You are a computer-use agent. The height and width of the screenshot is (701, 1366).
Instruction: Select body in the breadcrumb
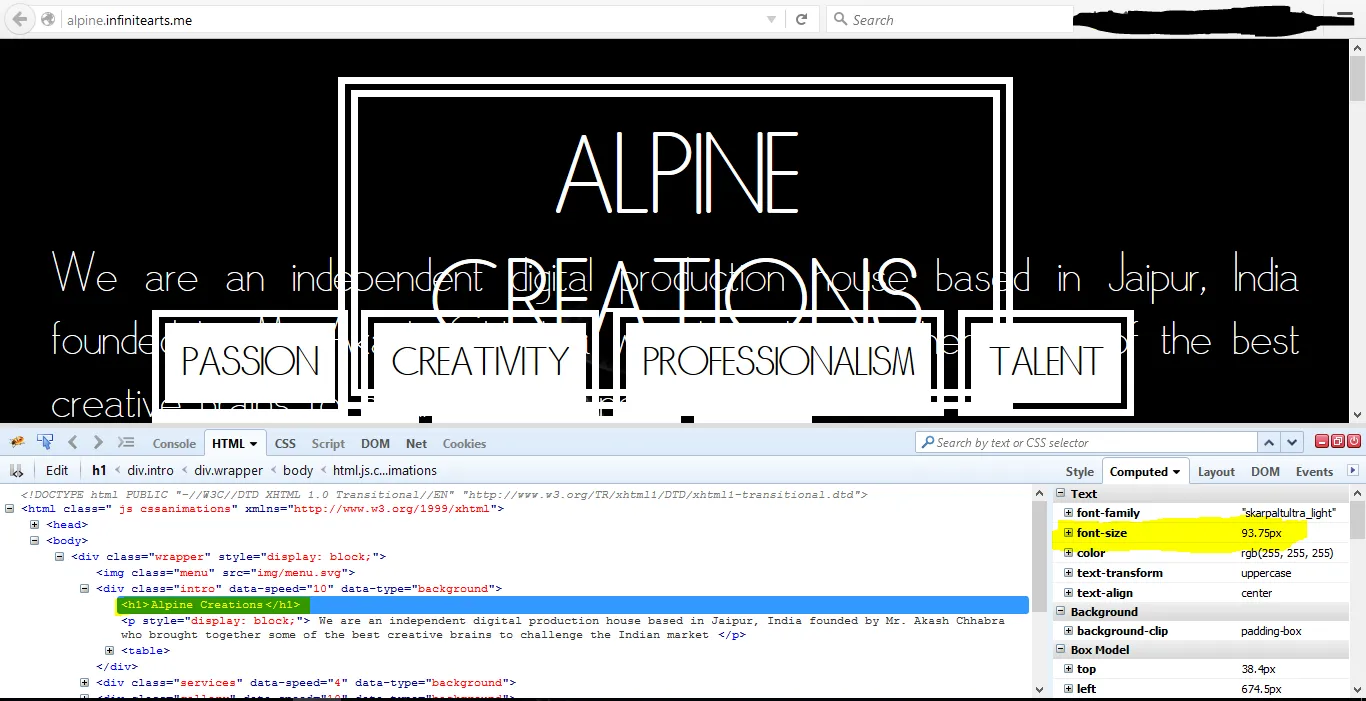[x=298, y=470]
